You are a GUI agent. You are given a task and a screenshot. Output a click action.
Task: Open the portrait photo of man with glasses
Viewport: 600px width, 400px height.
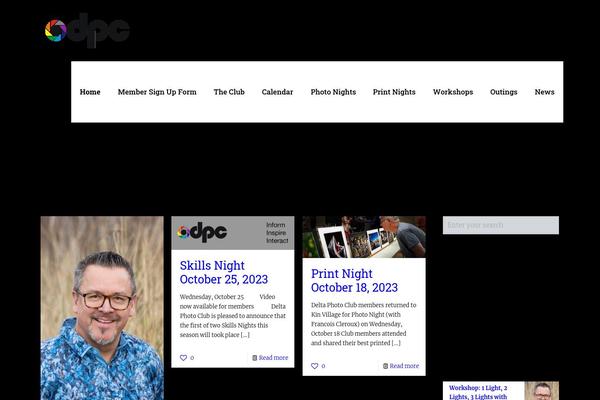(102, 308)
